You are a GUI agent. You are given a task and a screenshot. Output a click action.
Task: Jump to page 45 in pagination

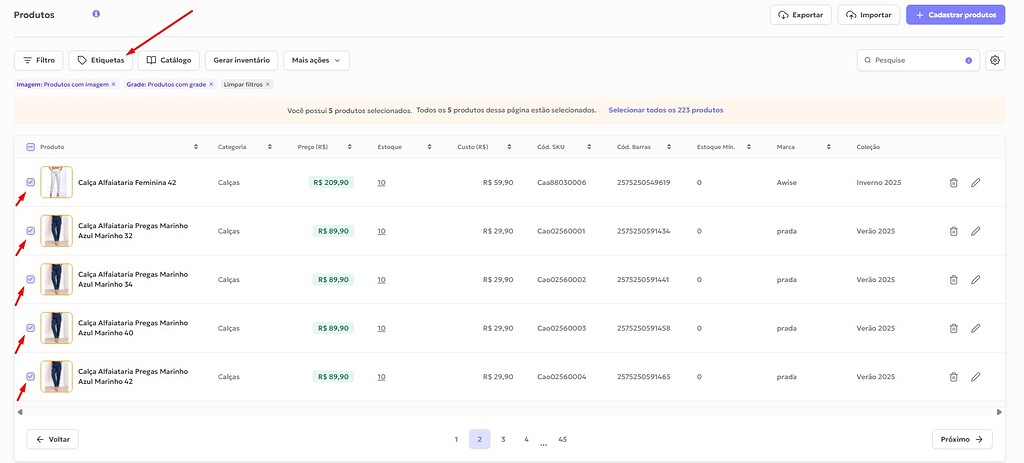[x=563, y=439]
